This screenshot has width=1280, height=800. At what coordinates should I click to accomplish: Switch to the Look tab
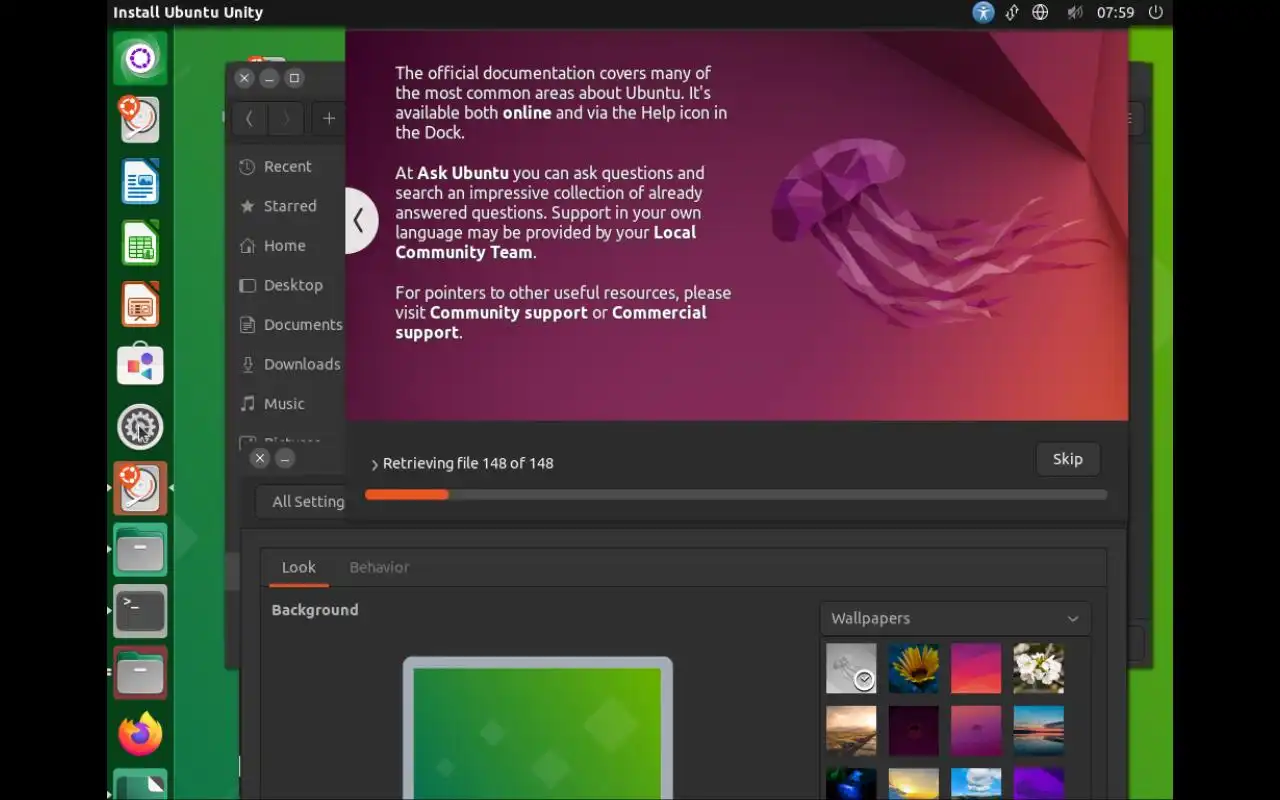coord(298,567)
